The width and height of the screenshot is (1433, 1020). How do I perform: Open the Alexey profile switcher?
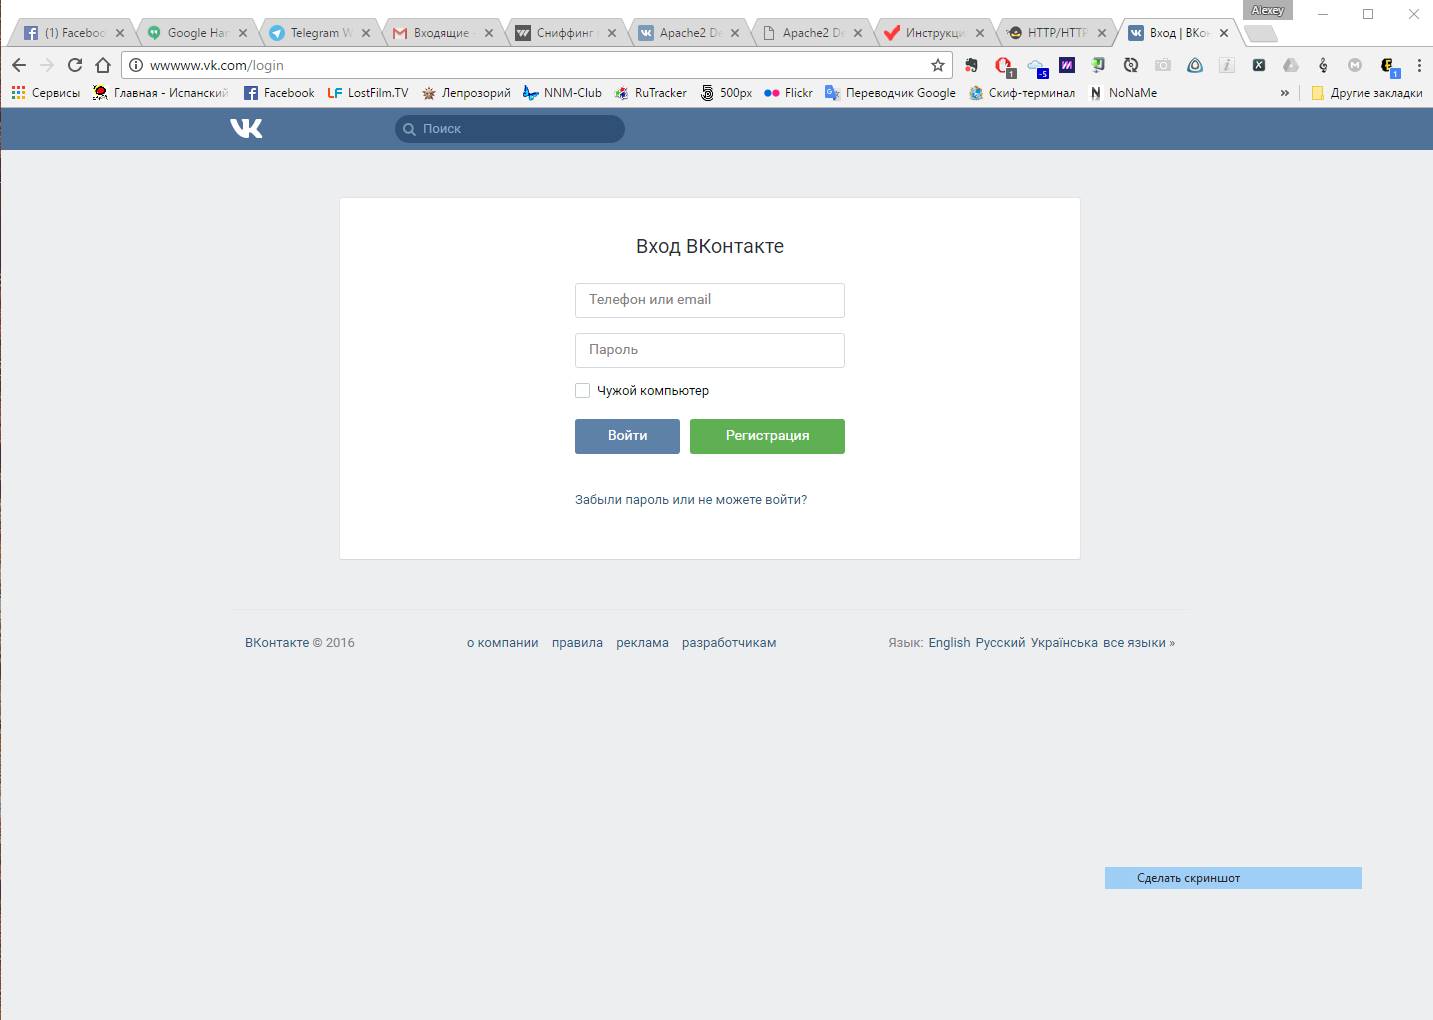pyautogui.click(x=1268, y=10)
